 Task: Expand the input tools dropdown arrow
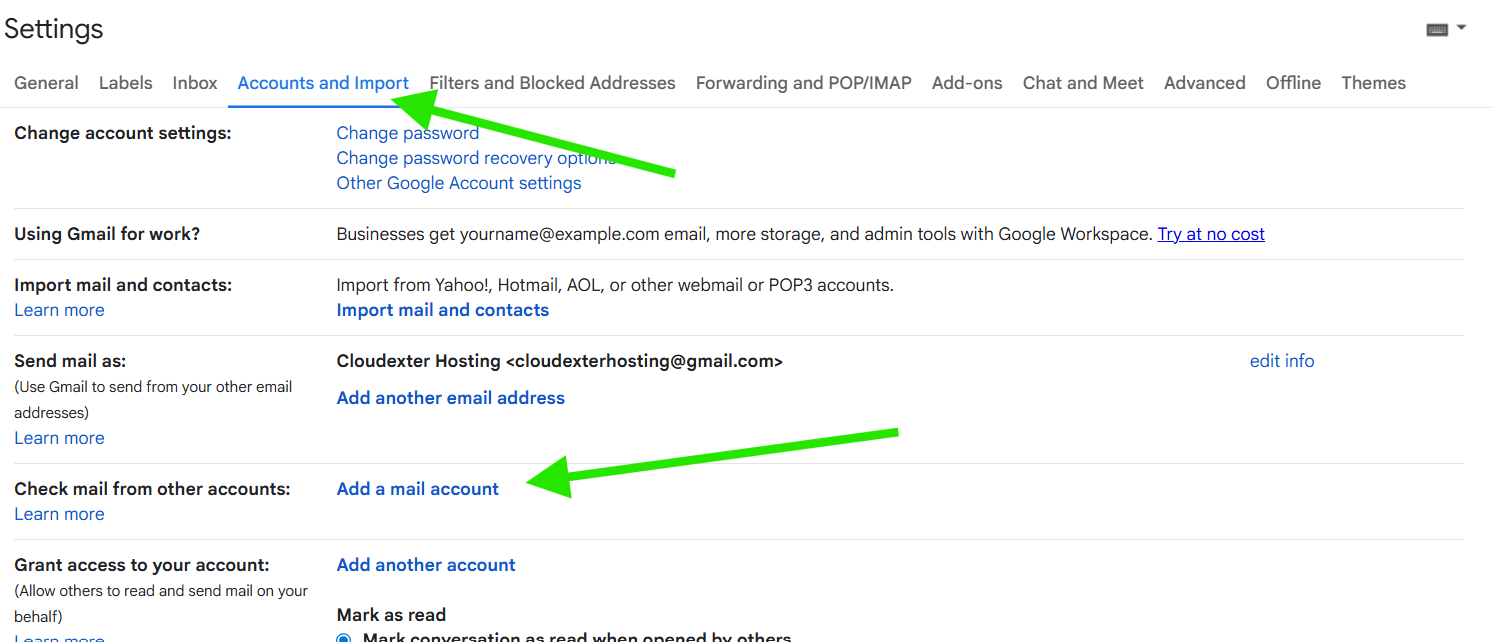point(1462,28)
